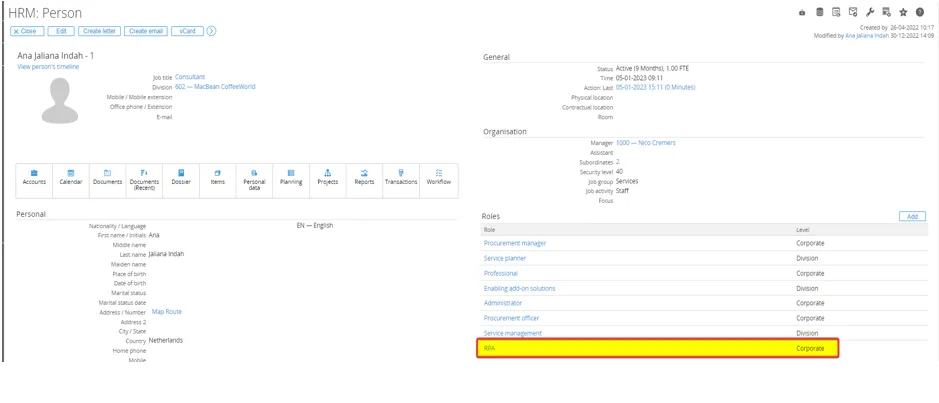The image size is (939, 403).
Task: Click the Add button in Roles
Action: (x=911, y=216)
